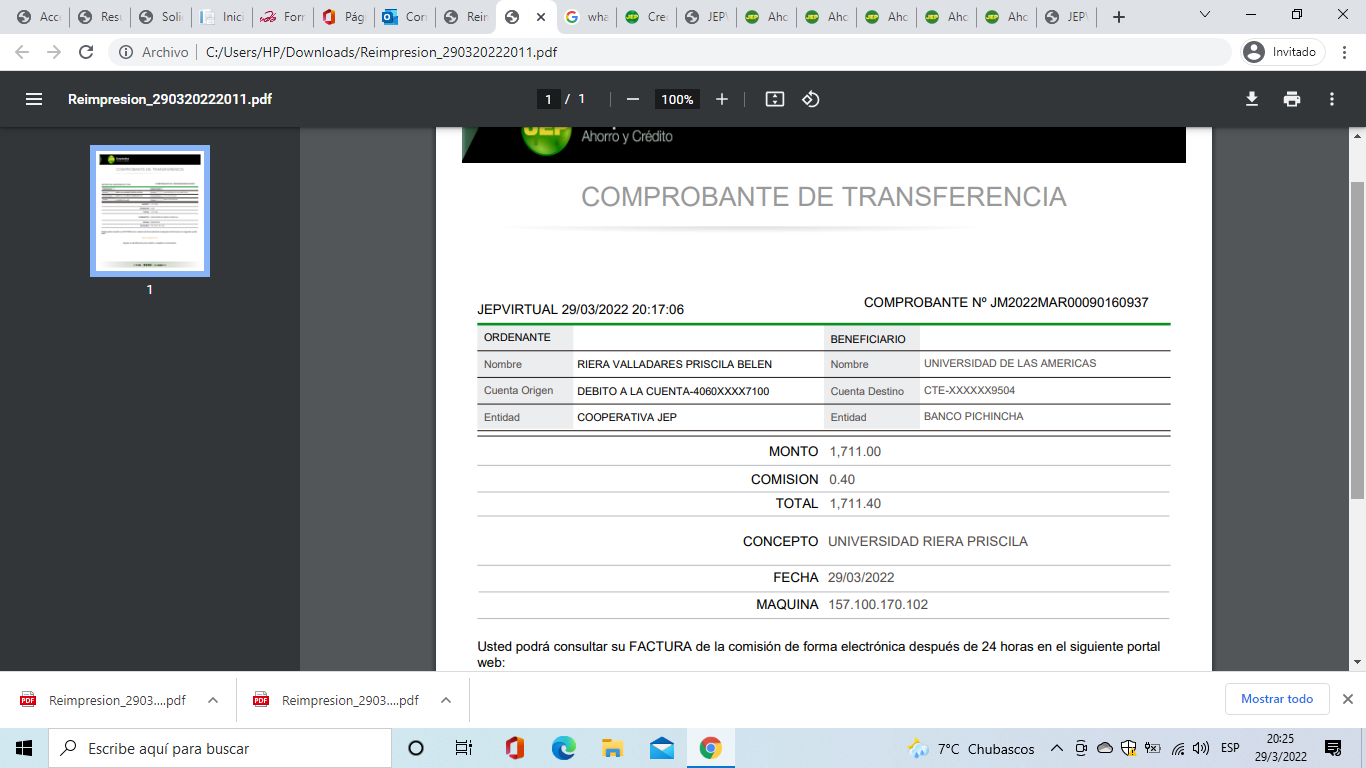Show hidden system tray icons

1057,748
